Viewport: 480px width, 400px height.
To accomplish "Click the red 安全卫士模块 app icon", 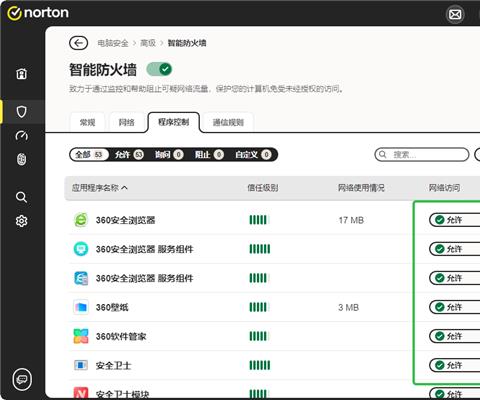I will (x=81, y=393).
